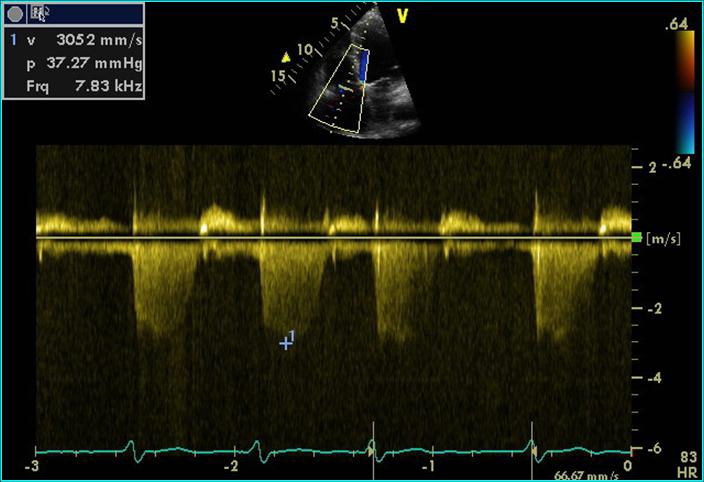The height and width of the screenshot is (482, 704).
Task: Select the caliper cross marker labeled 1
Action: 285,344
